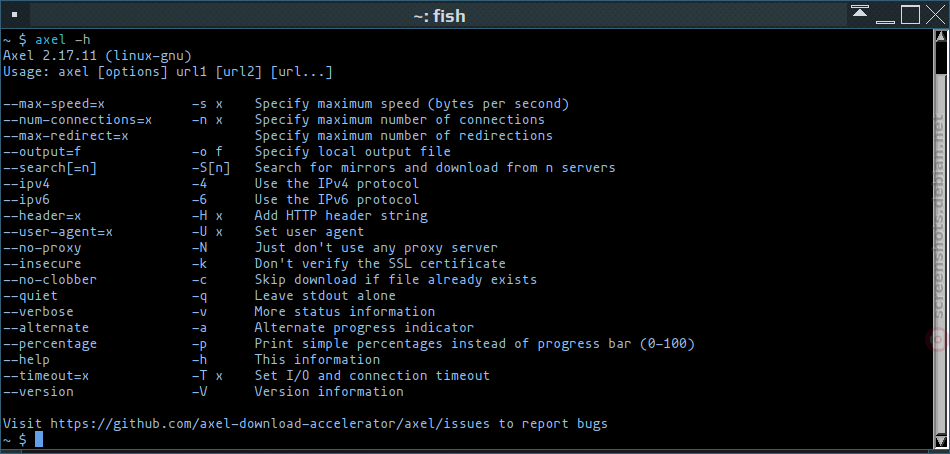950x454 pixels.
Task: Click the '--num-connections=x' option text
Action: click(78, 119)
